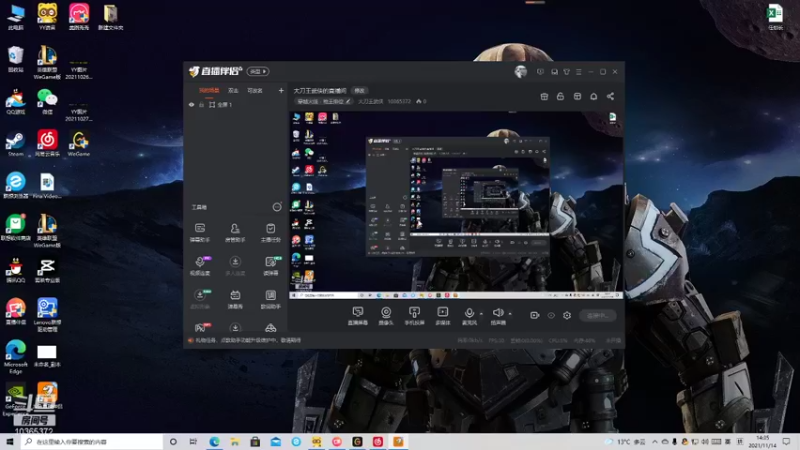Click the stream preview area

pos(456,205)
